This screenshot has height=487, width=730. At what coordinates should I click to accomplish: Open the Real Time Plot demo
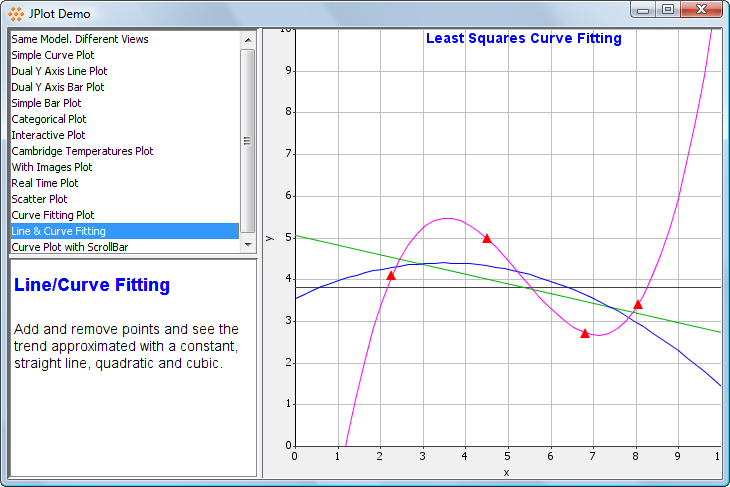[x=125, y=183]
